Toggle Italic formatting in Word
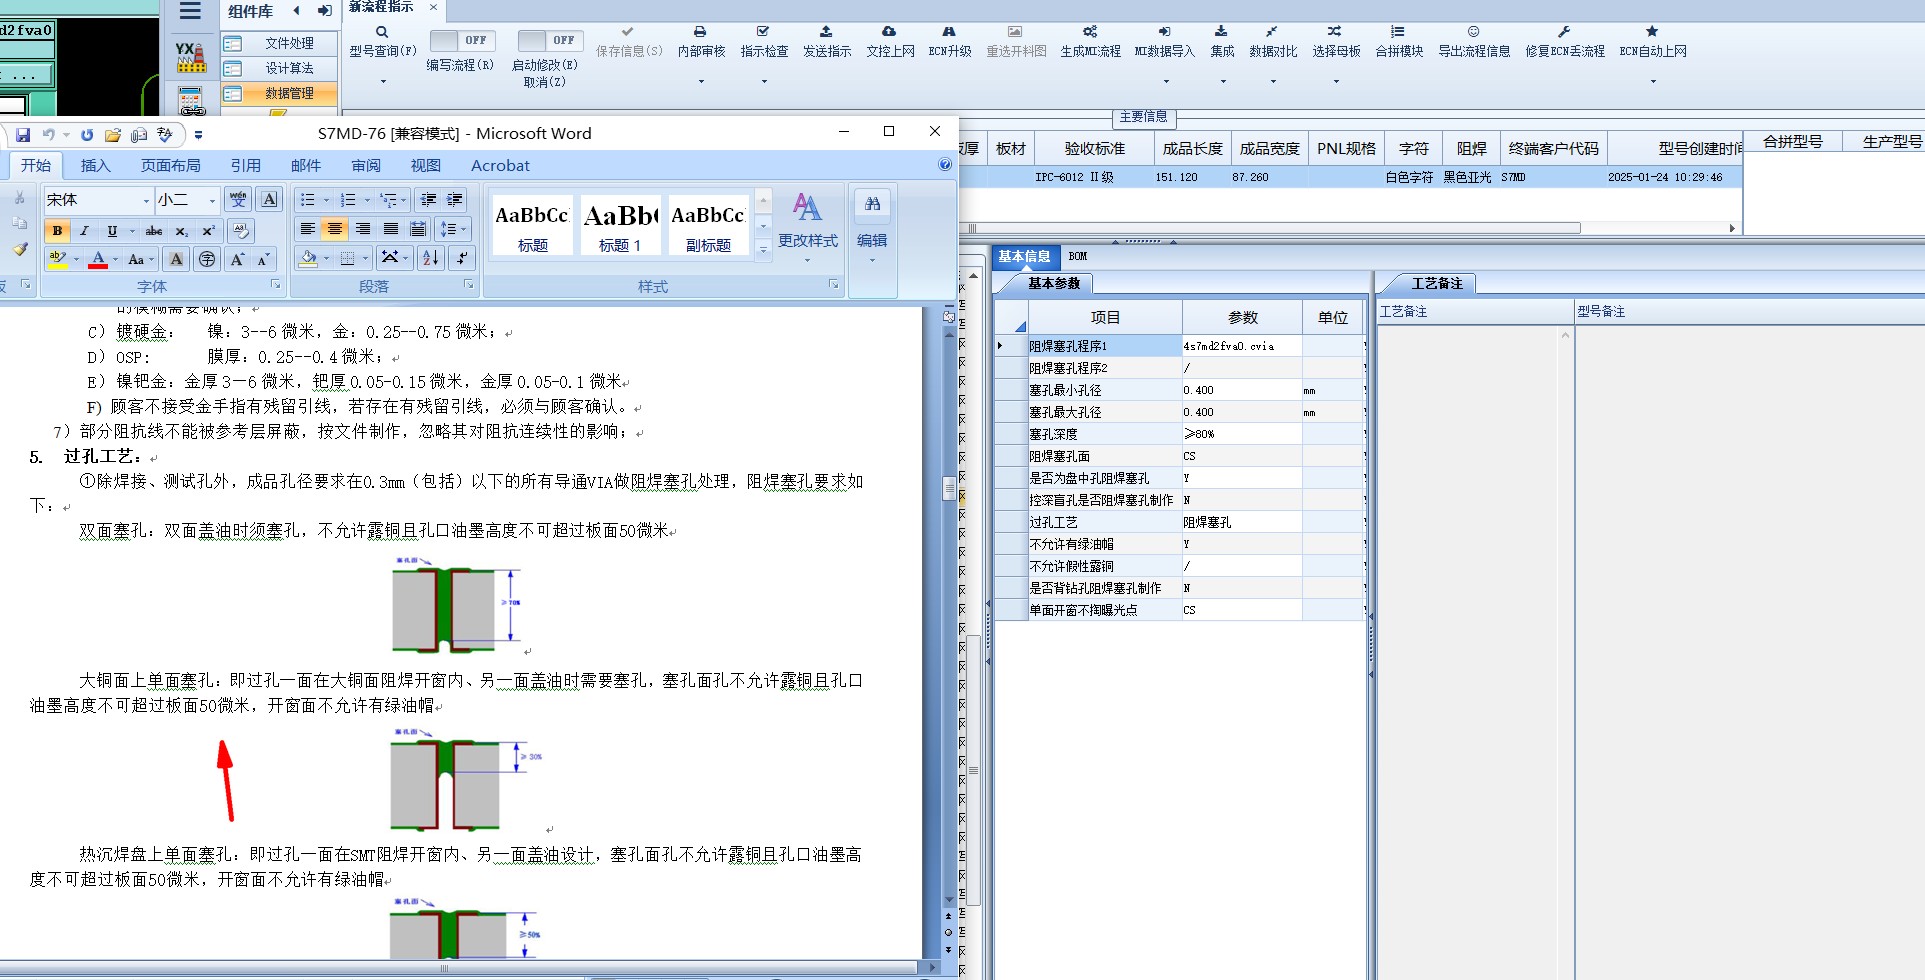 84,231
